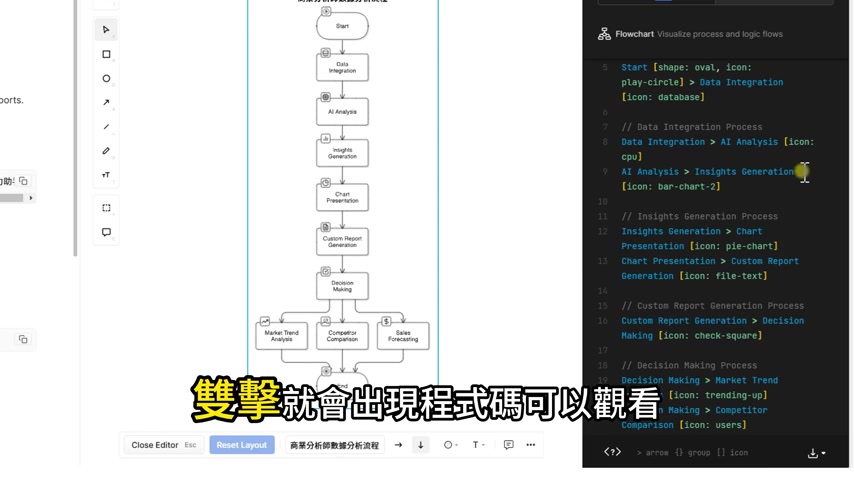
Task: Select the arrow drawing tool
Action: pos(106,102)
